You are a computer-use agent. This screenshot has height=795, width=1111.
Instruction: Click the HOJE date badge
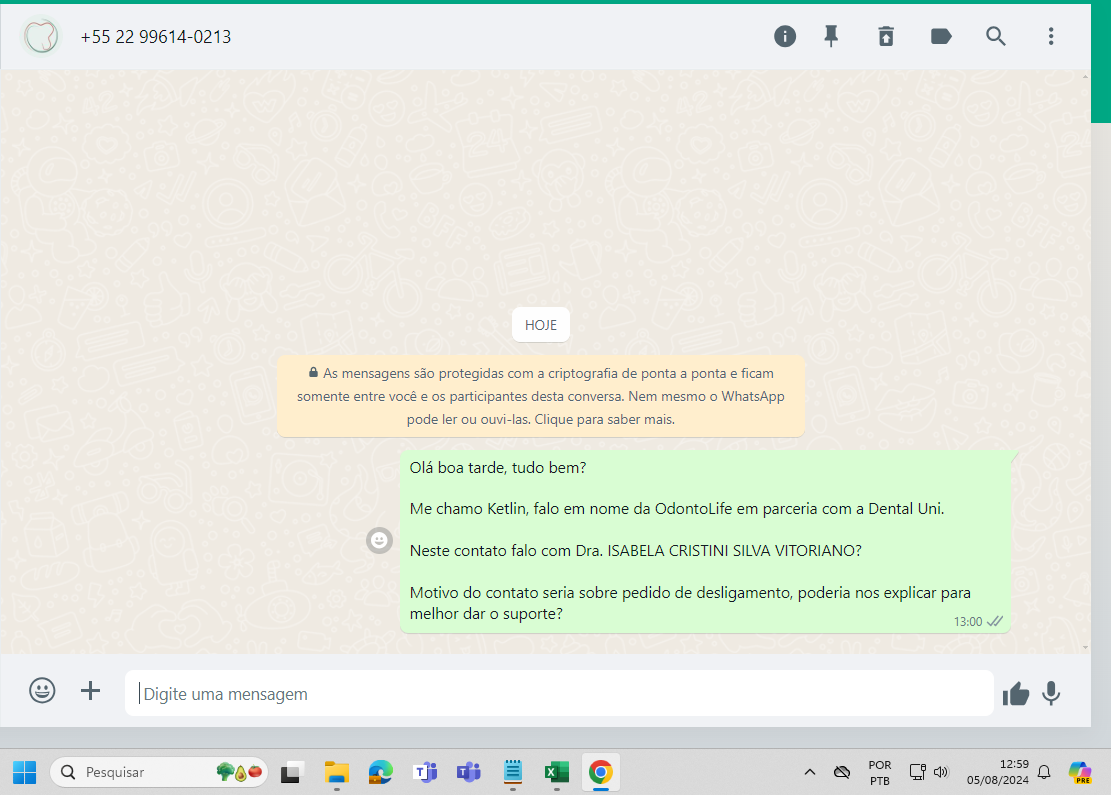(541, 325)
